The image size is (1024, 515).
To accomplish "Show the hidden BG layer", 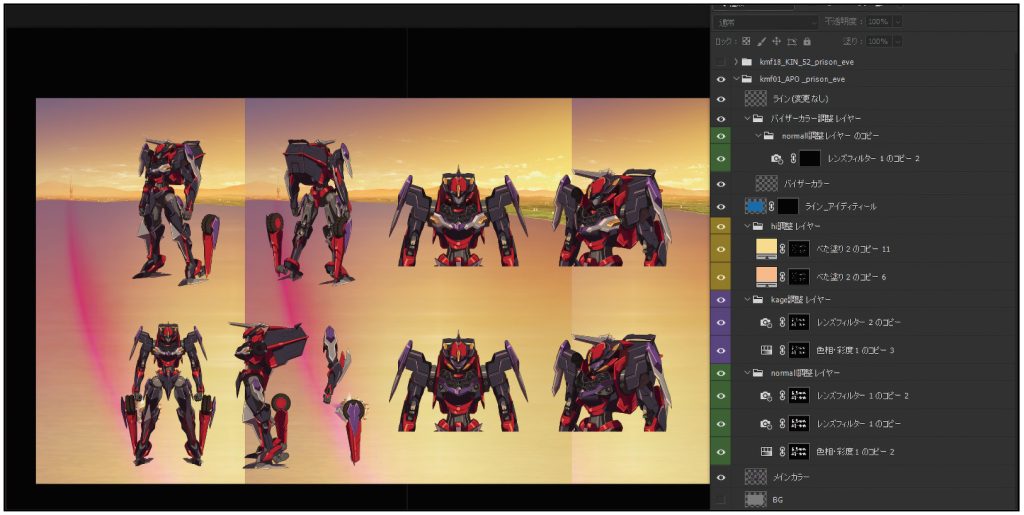I will pos(720,499).
